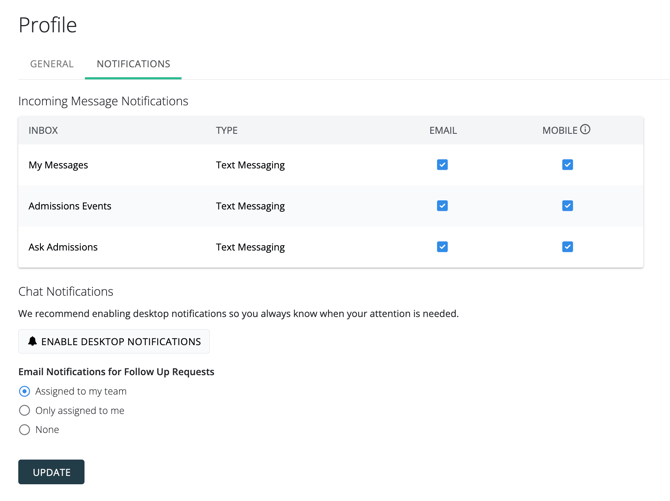Click the Email column header
The height and width of the screenshot is (501, 670).
(443, 131)
